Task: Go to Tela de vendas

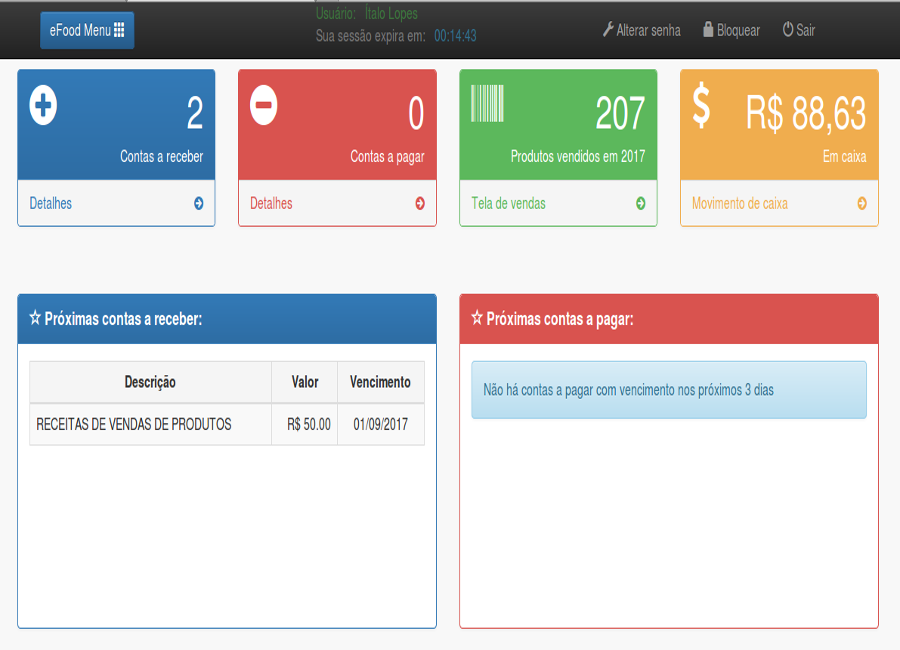Action: click(508, 203)
